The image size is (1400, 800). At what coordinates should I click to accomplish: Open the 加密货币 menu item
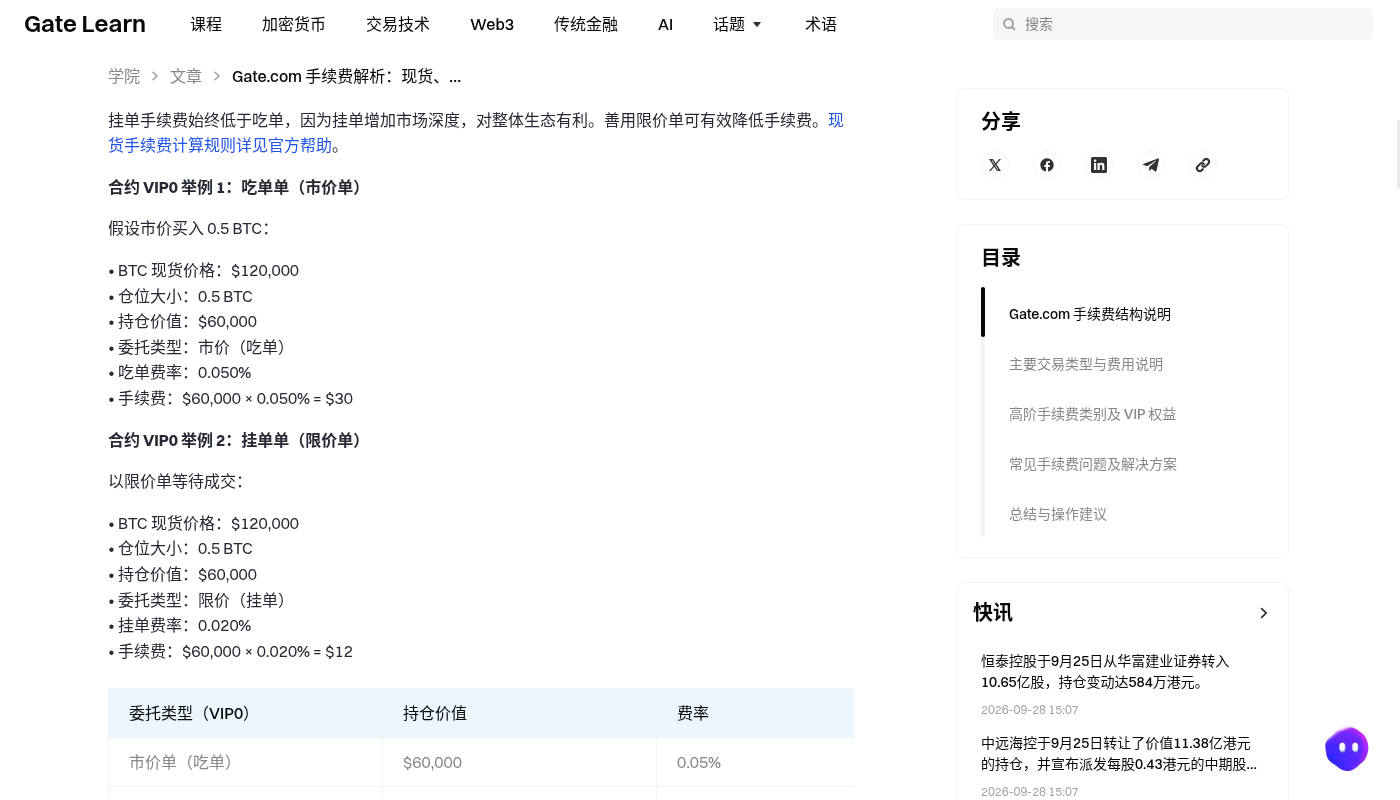pos(294,24)
